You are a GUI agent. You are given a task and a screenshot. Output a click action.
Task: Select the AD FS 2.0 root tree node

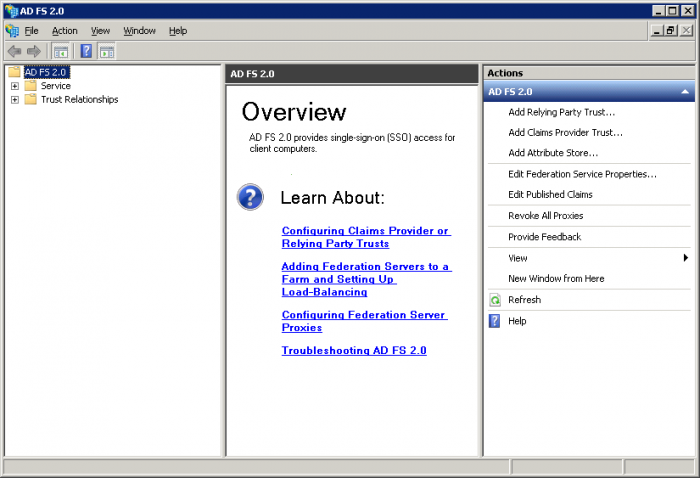pyautogui.click(x=46, y=72)
